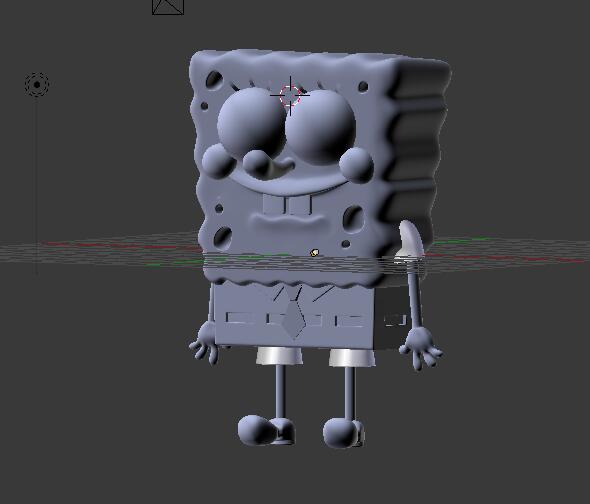Select the white pant leg cylinder on the viewer's right
This screenshot has width=590, height=504.
tap(352, 358)
